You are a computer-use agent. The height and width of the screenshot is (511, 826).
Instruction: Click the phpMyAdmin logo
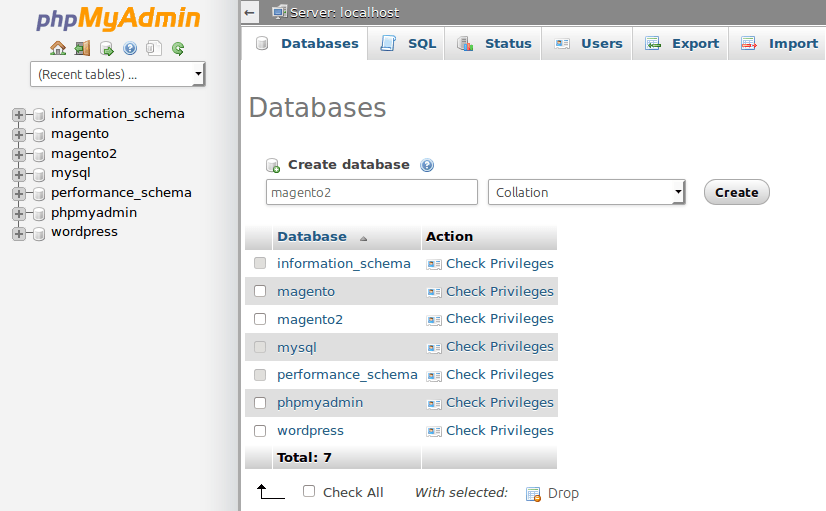click(x=118, y=19)
